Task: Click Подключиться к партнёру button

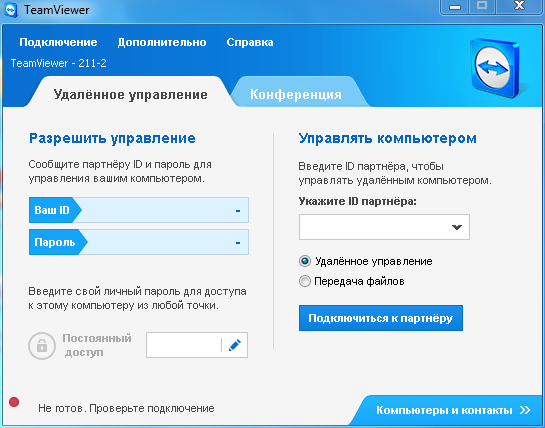Action: tap(381, 318)
